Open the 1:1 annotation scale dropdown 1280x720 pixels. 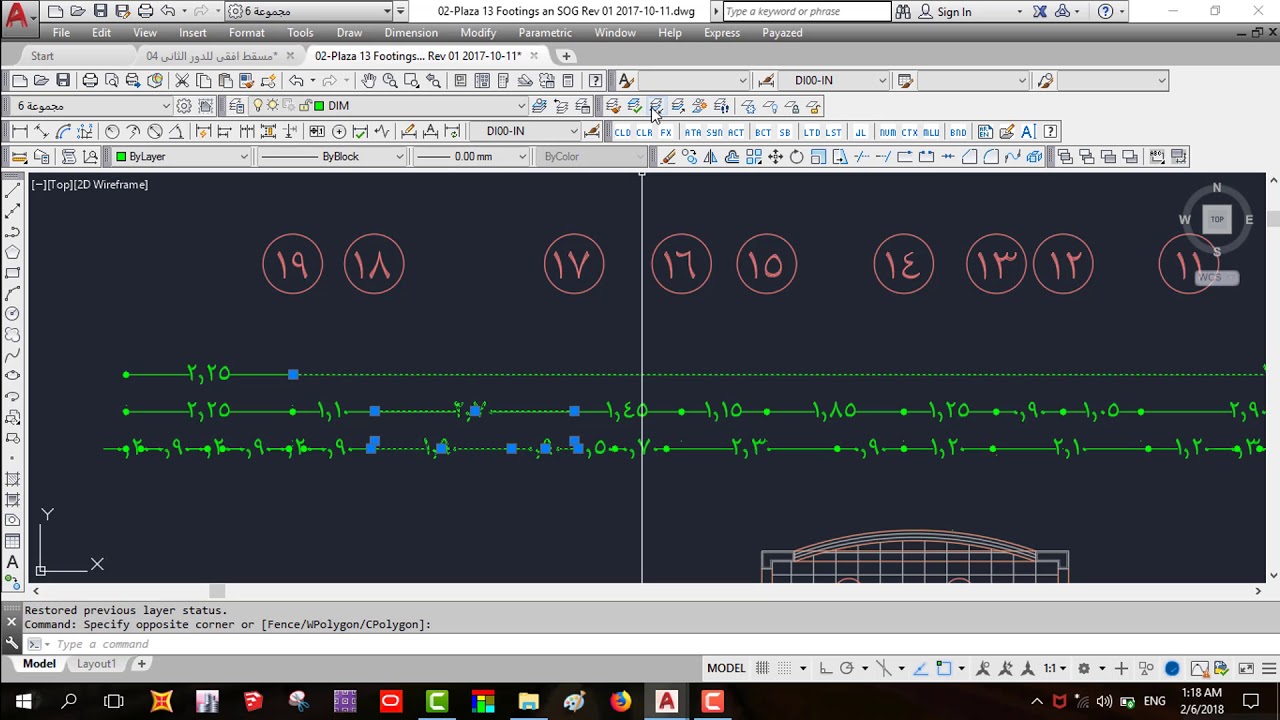click(1056, 668)
